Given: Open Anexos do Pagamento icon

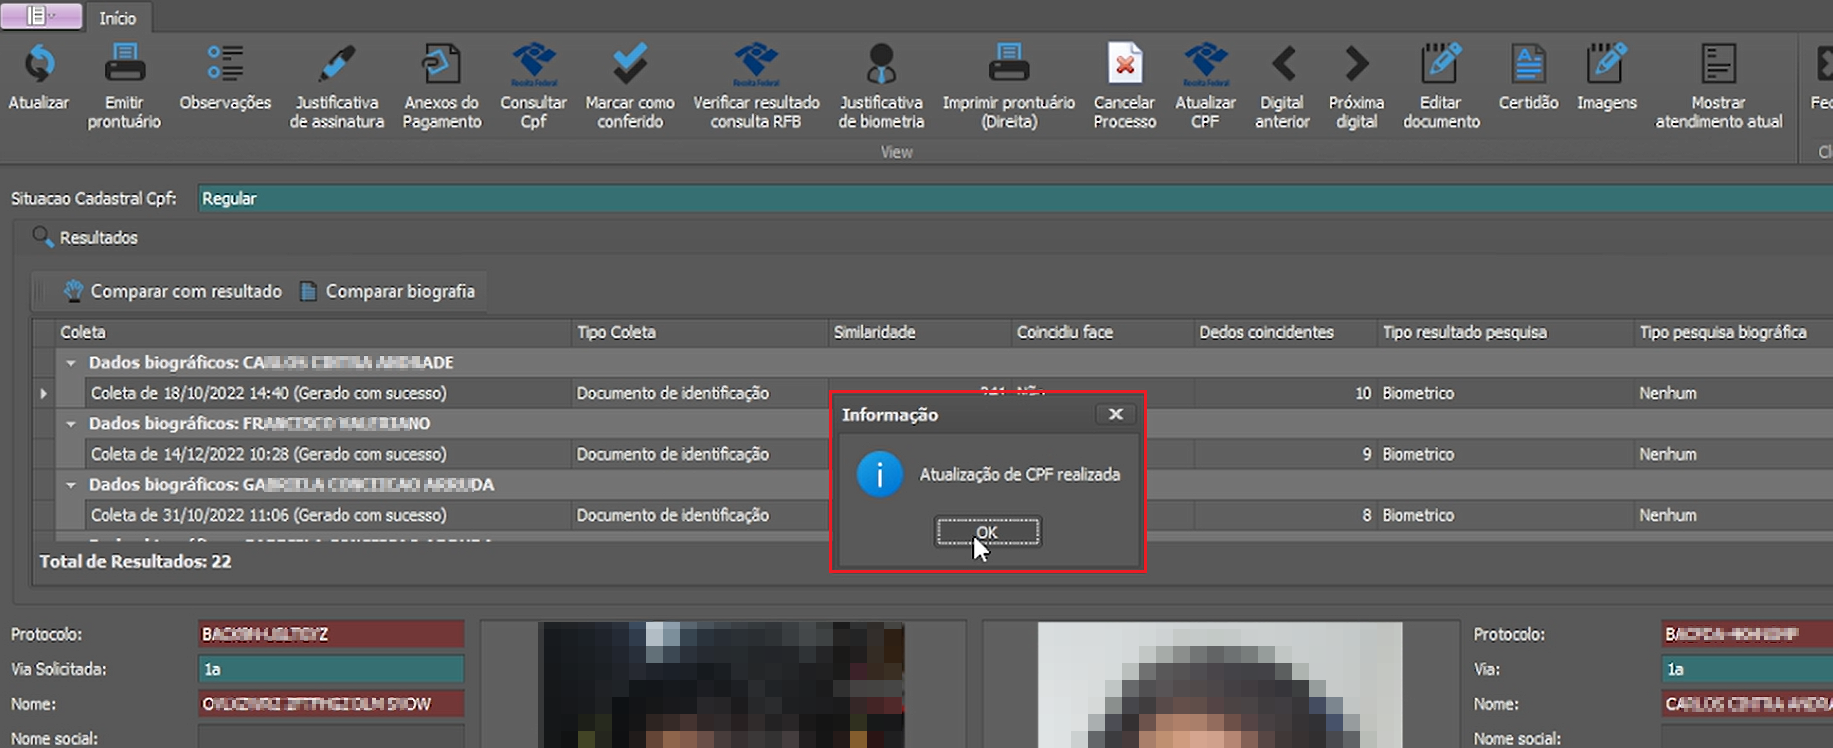Looking at the screenshot, I should tap(441, 64).
